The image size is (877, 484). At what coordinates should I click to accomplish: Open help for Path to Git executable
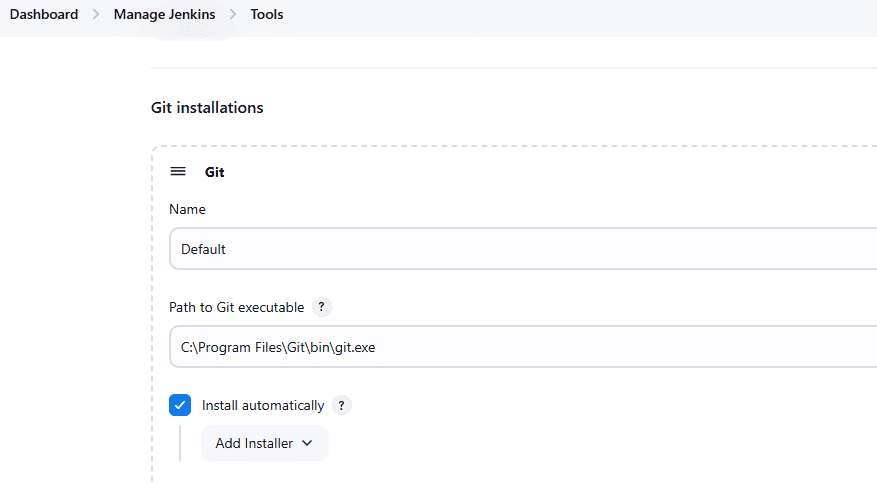[x=322, y=307]
